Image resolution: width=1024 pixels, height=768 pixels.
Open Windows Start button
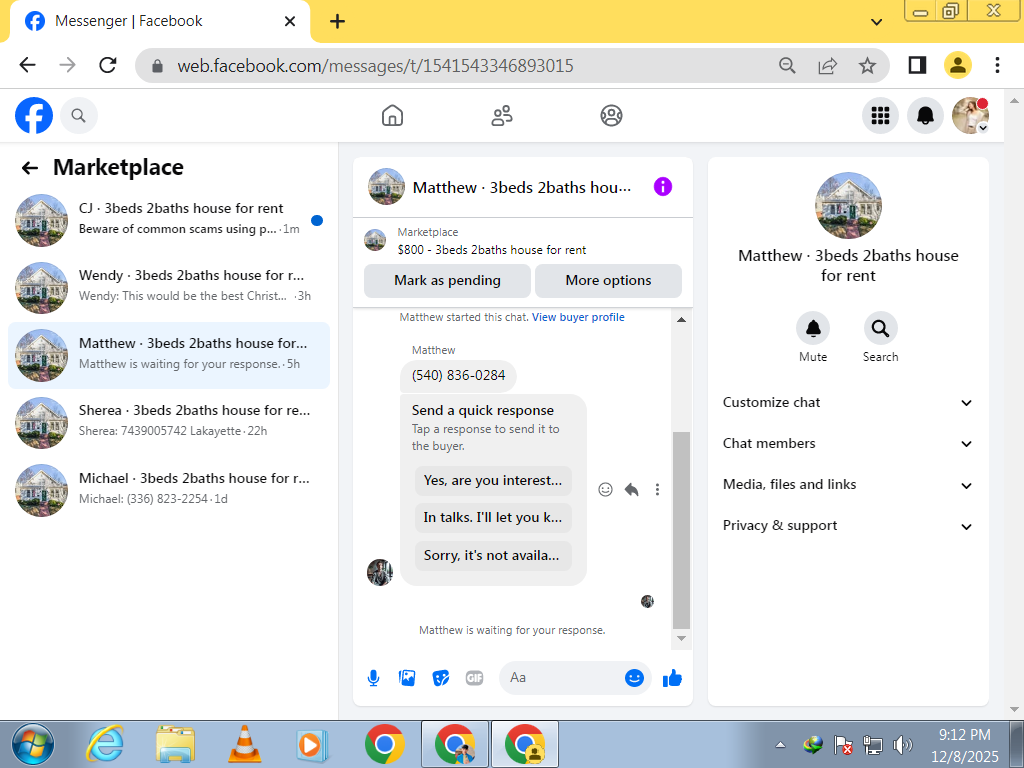[x=32, y=745]
